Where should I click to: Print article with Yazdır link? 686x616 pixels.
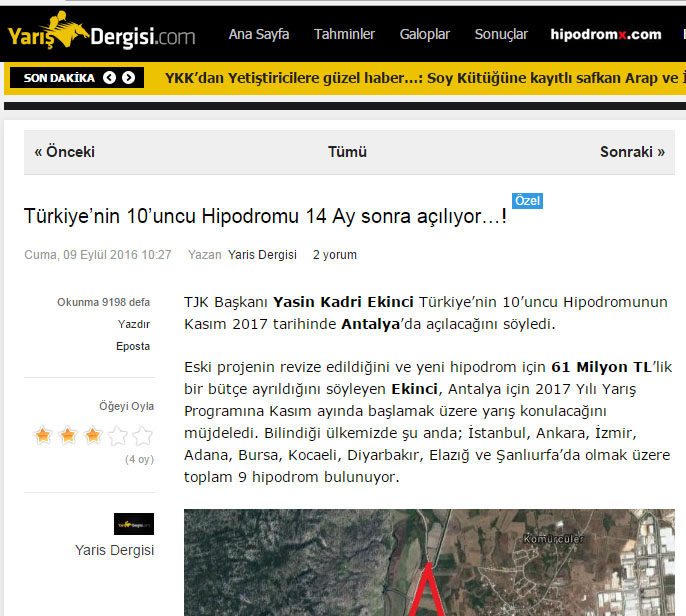click(134, 324)
